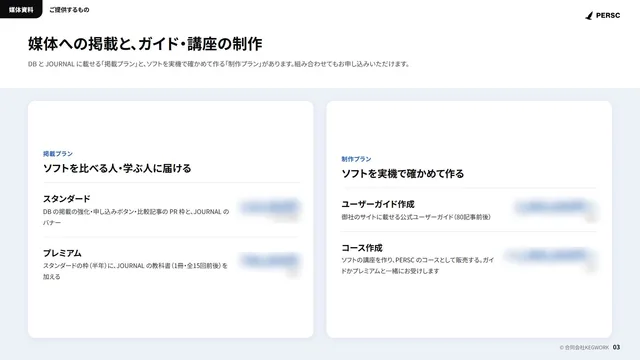Viewport: 640px width, 360px height.
Task: Click the 掲載プラン label
Action: [58, 153]
